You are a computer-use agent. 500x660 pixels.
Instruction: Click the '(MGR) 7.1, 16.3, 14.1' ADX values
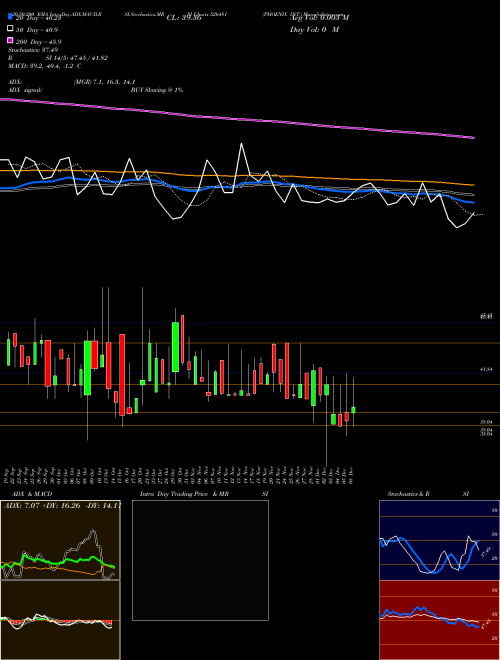(104, 82)
